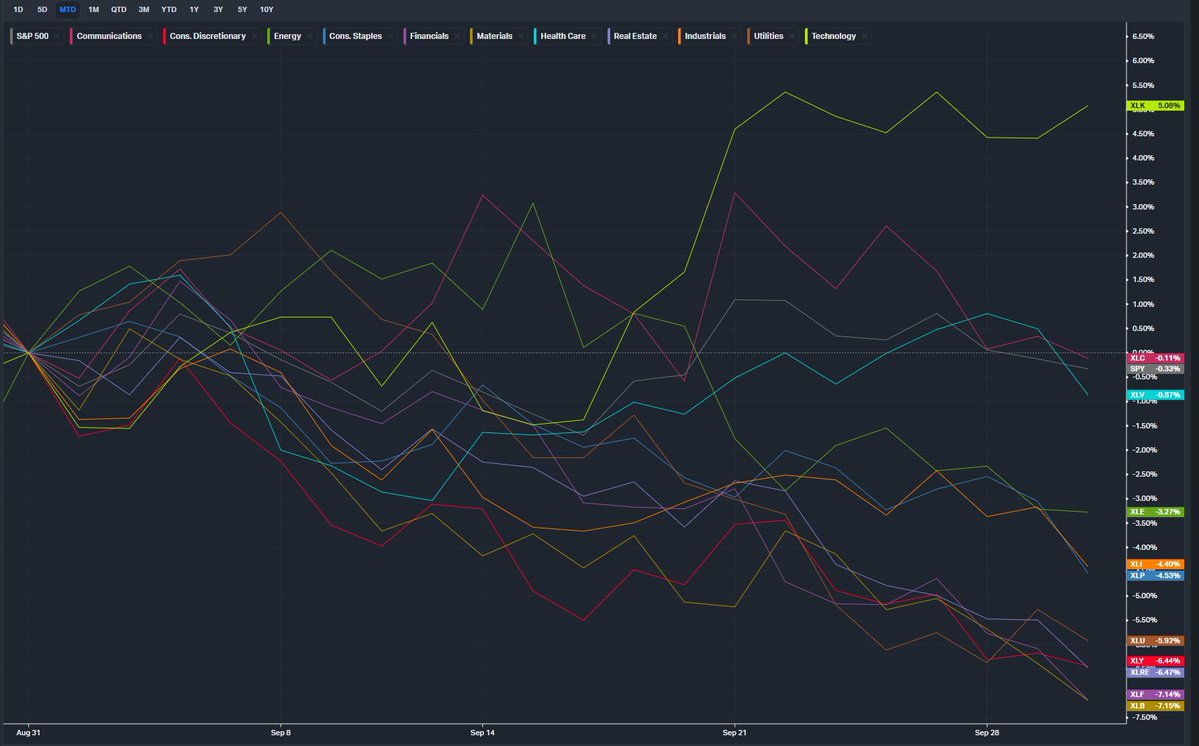This screenshot has height=746, width=1199.
Task: Click the XLU -5.92% price tag
Action: (x=1155, y=641)
